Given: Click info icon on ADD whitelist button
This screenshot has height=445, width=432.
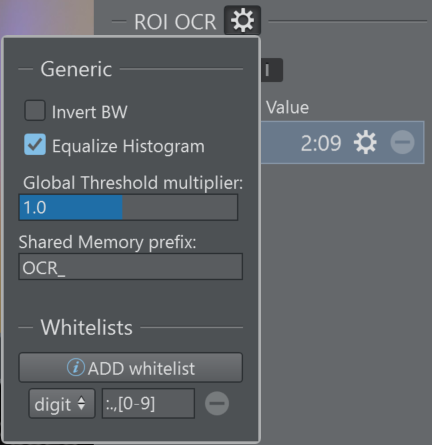Looking at the screenshot, I should coord(76,368).
